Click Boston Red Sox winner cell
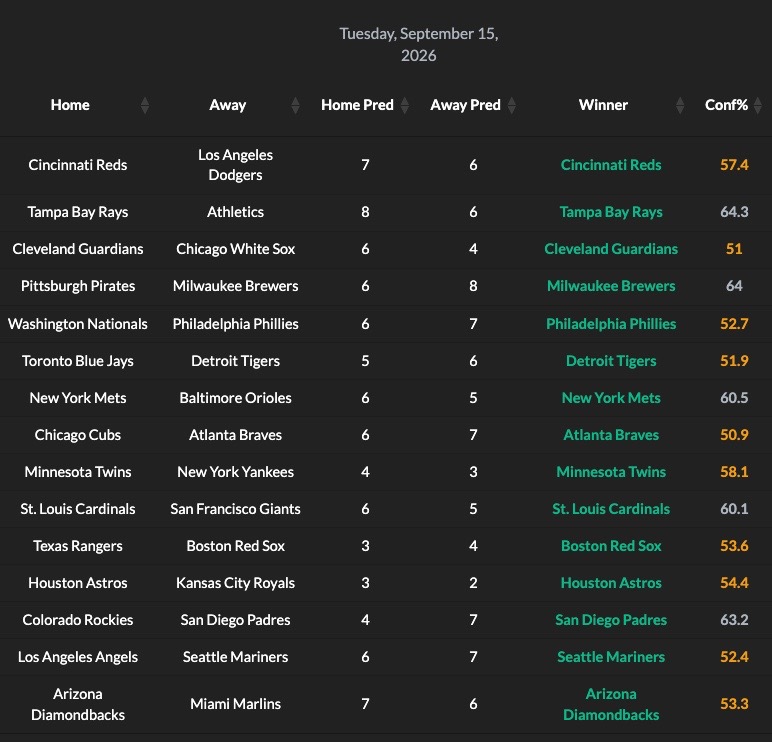The height and width of the screenshot is (742, 772). (x=611, y=546)
